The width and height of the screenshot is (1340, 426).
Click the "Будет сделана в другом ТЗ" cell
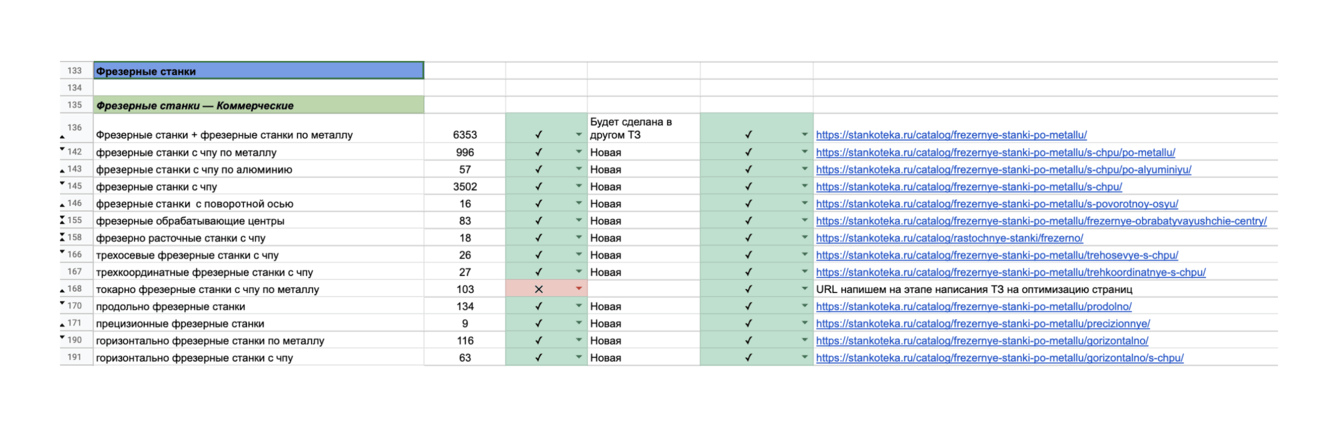click(643, 128)
